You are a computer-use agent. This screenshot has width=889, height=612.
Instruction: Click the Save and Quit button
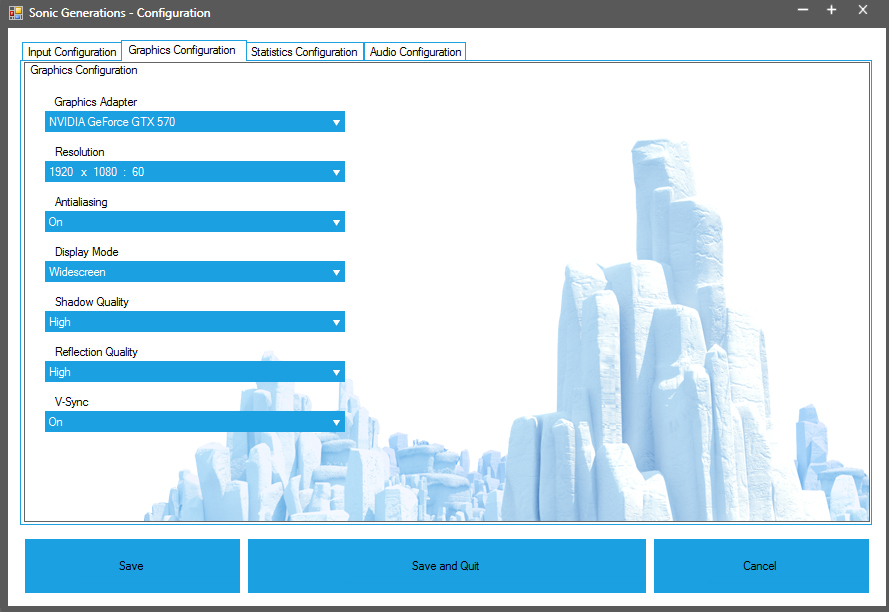(447, 565)
